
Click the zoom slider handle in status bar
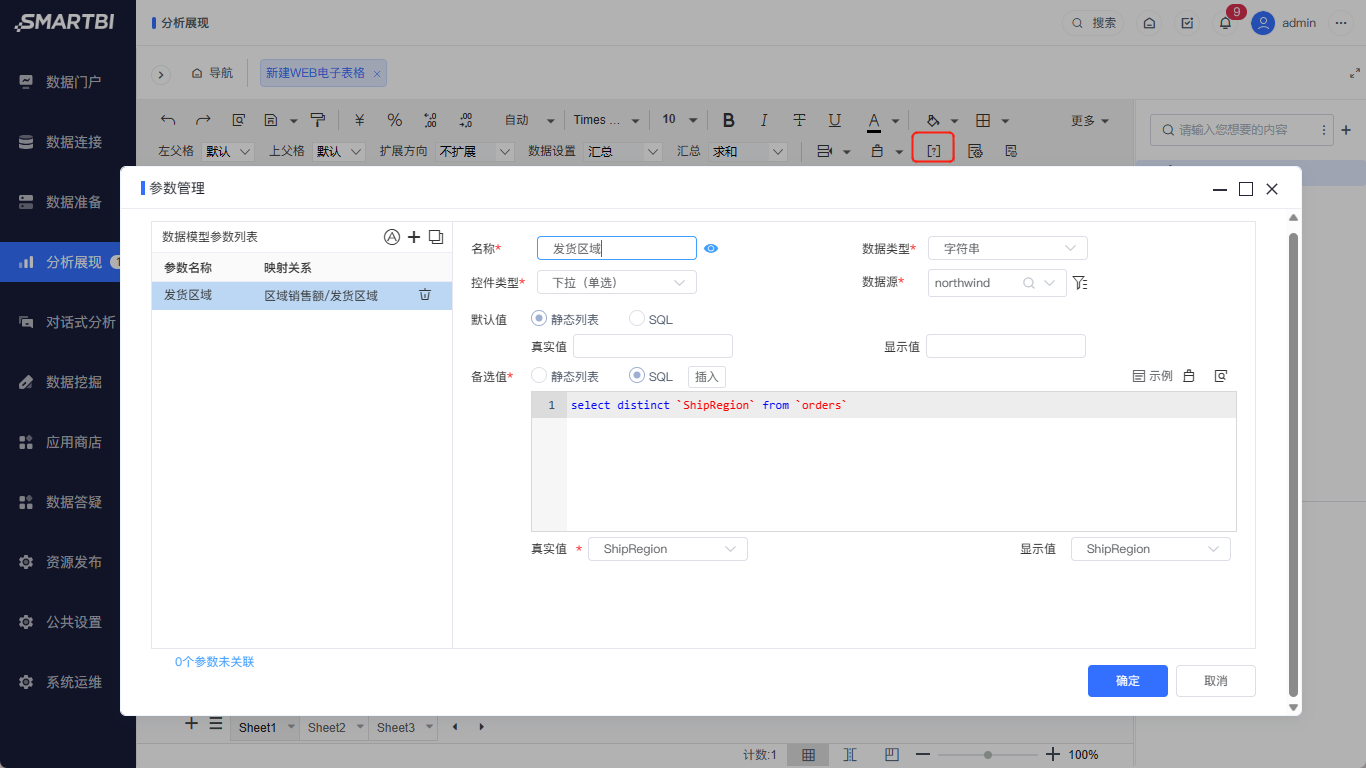click(x=988, y=755)
